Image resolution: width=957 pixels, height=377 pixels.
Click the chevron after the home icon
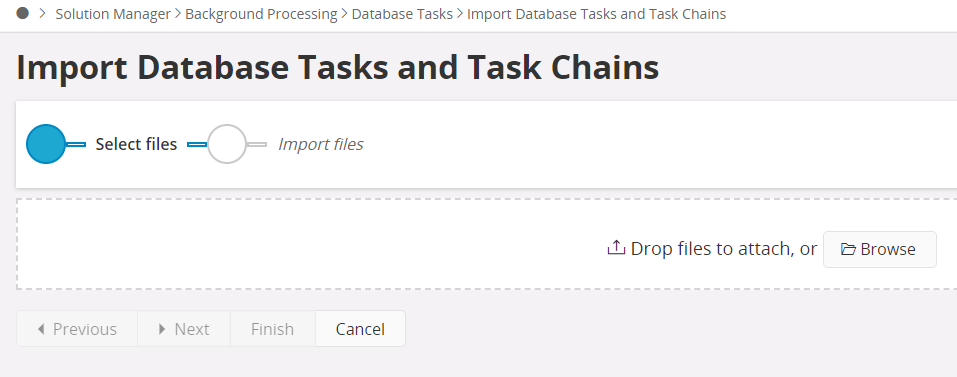pyautogui.click(x=42, y=13)
